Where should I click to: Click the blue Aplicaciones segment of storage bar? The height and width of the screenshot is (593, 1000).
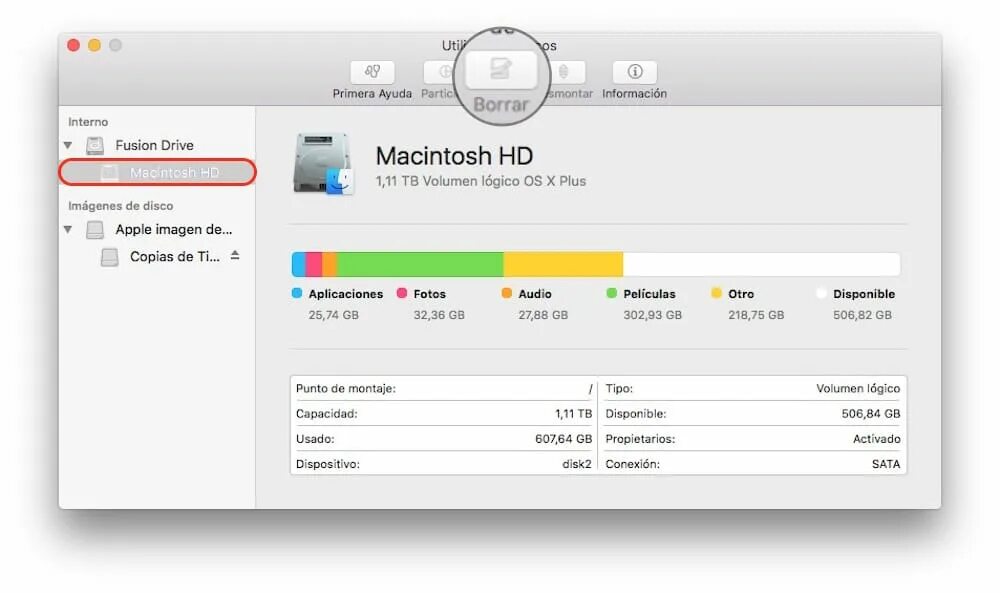click(298, 265)
